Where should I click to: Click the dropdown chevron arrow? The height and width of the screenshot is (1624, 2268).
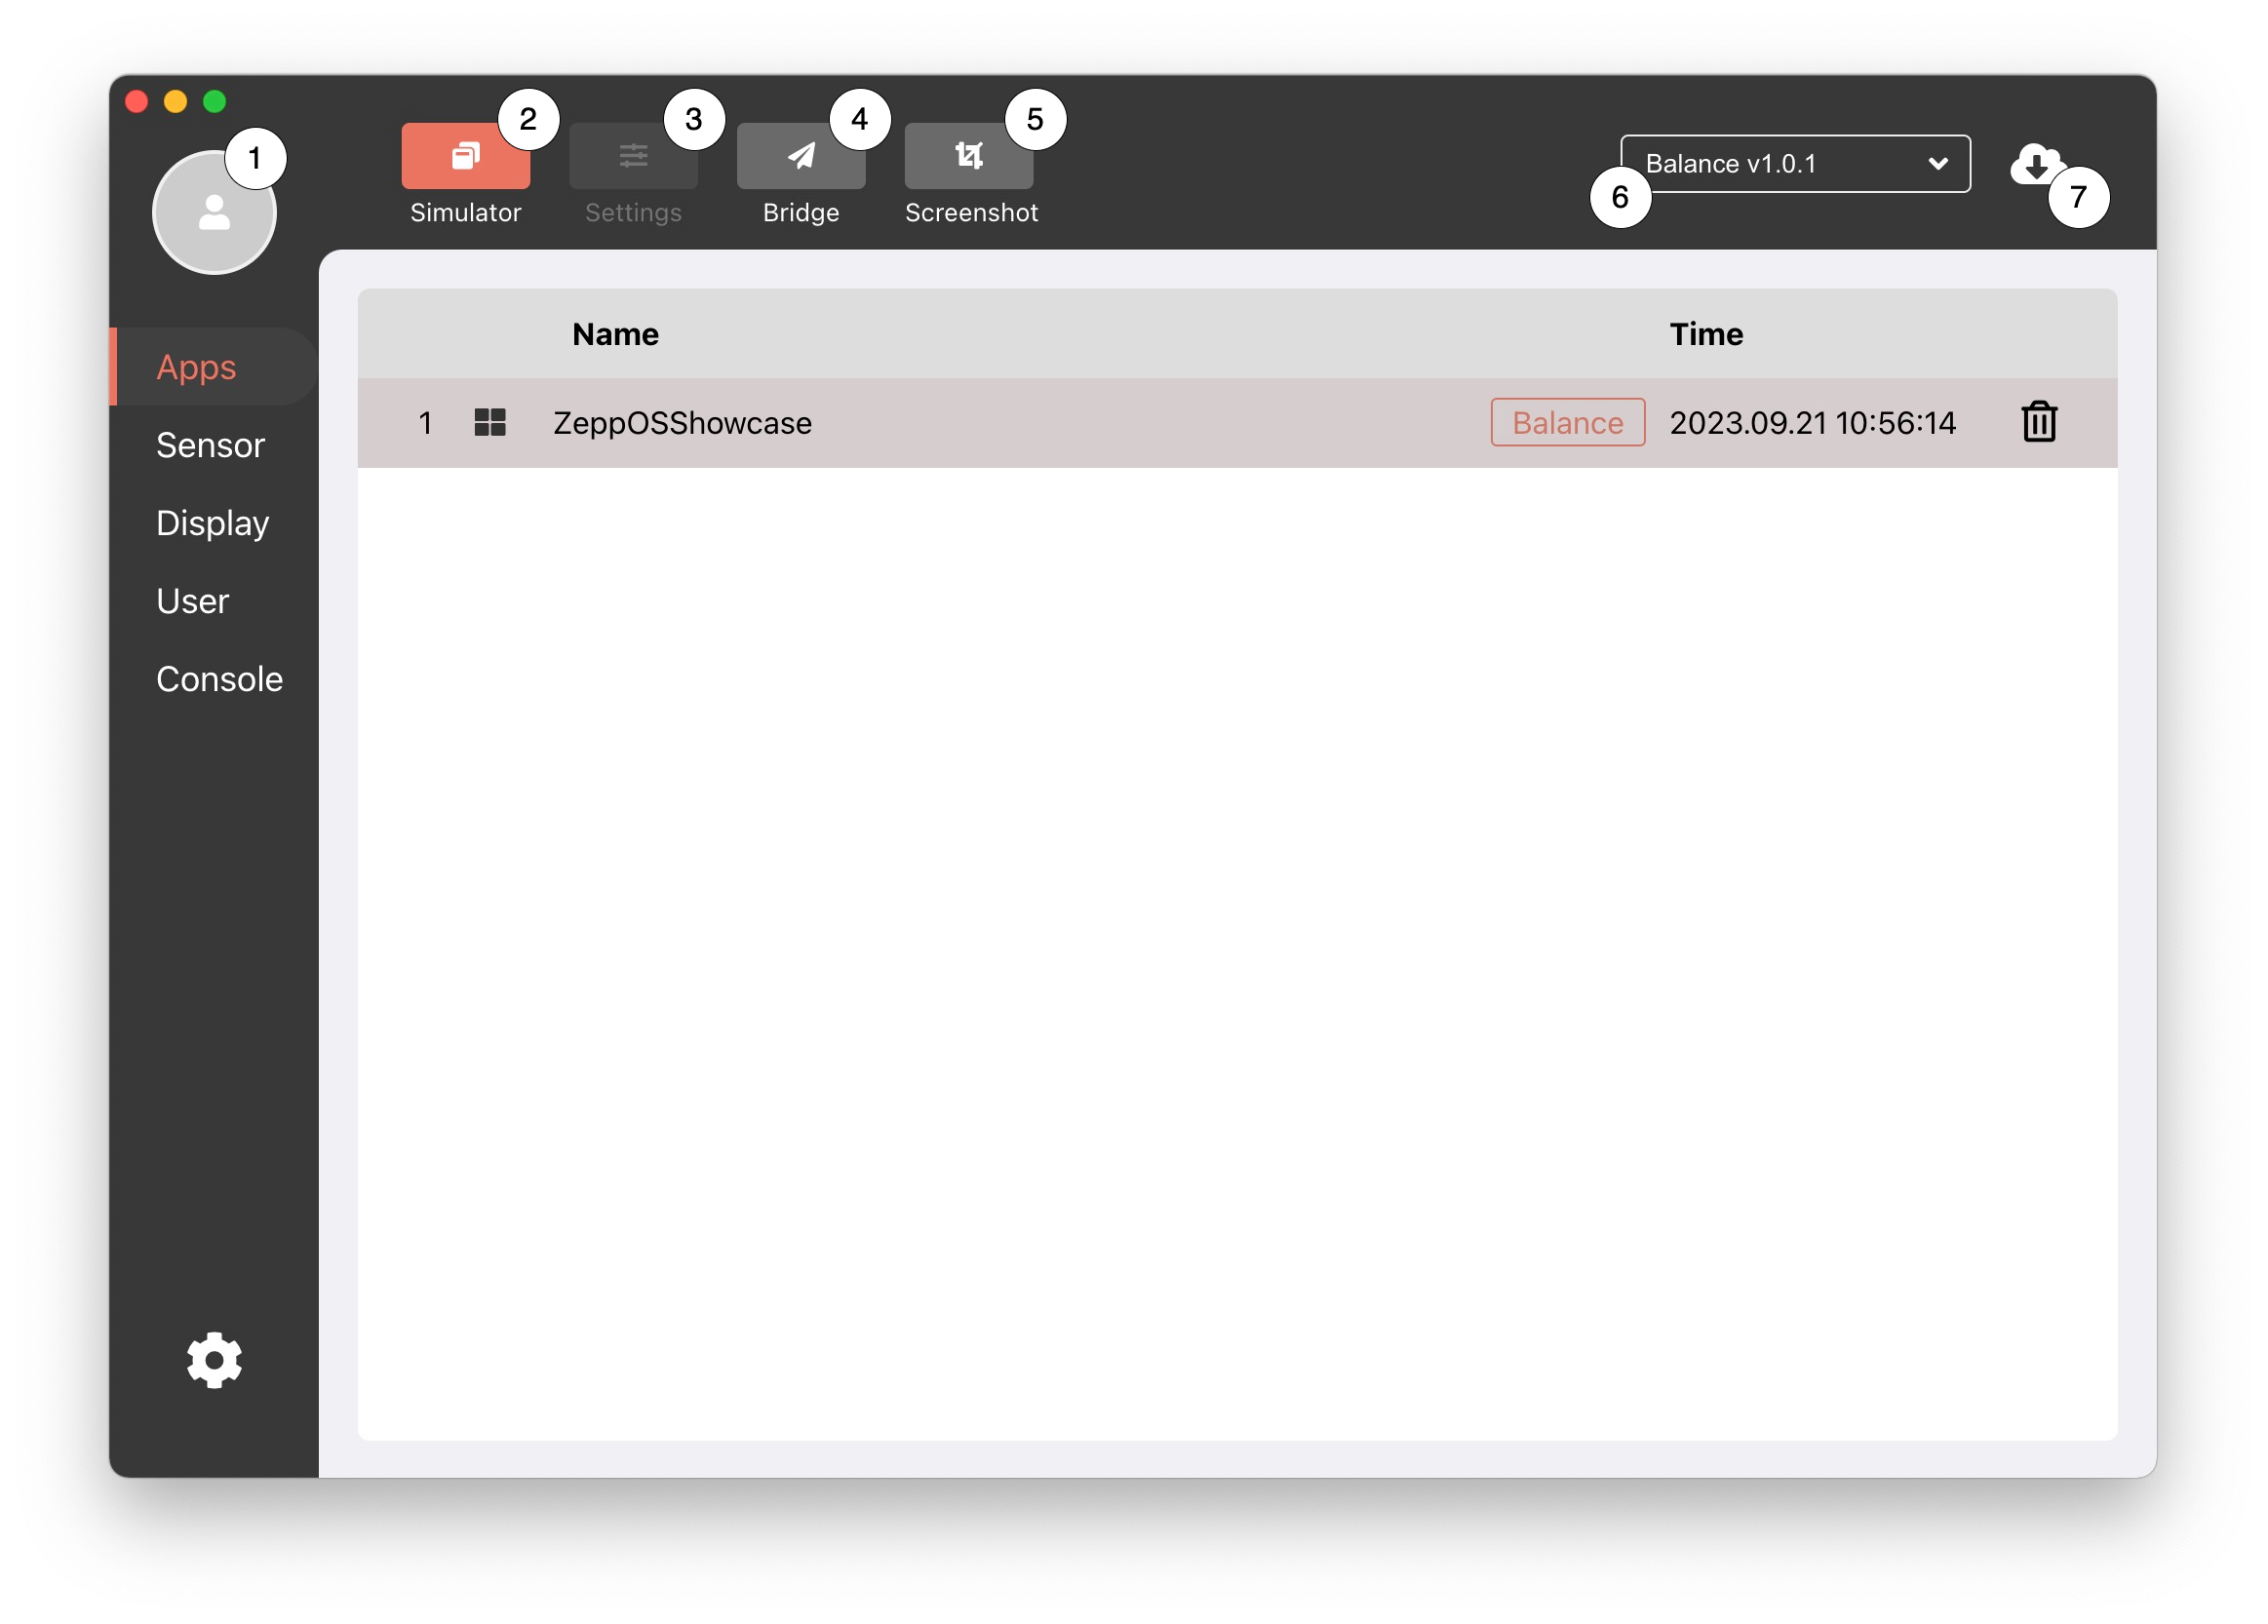click(x=1938, y=164)
